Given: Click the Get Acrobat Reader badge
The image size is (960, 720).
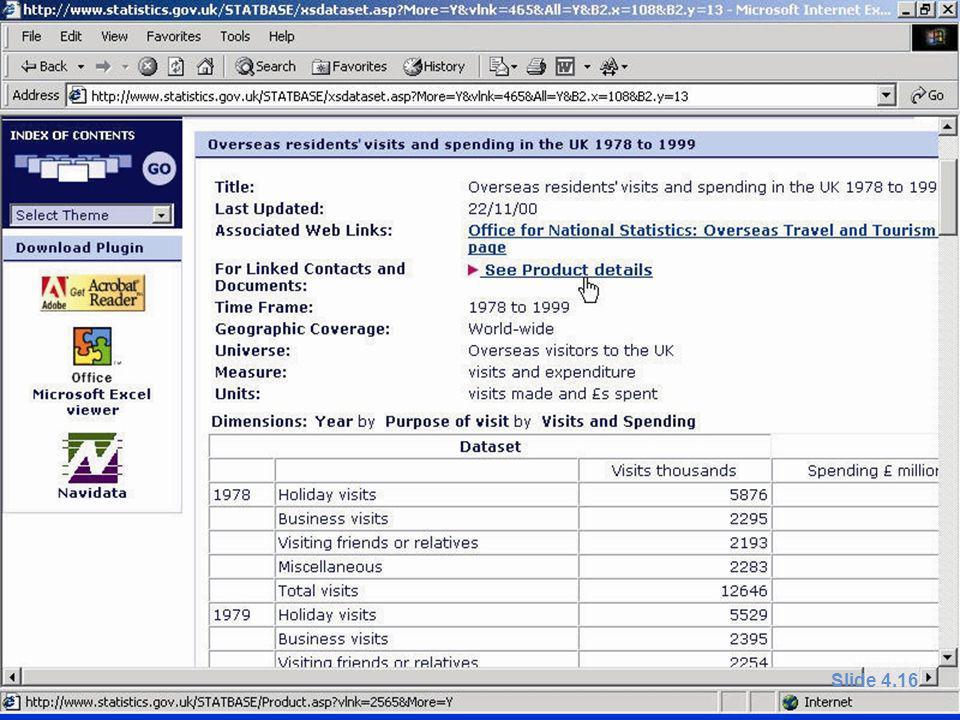Looking at the screenshot, I should 92,293.
